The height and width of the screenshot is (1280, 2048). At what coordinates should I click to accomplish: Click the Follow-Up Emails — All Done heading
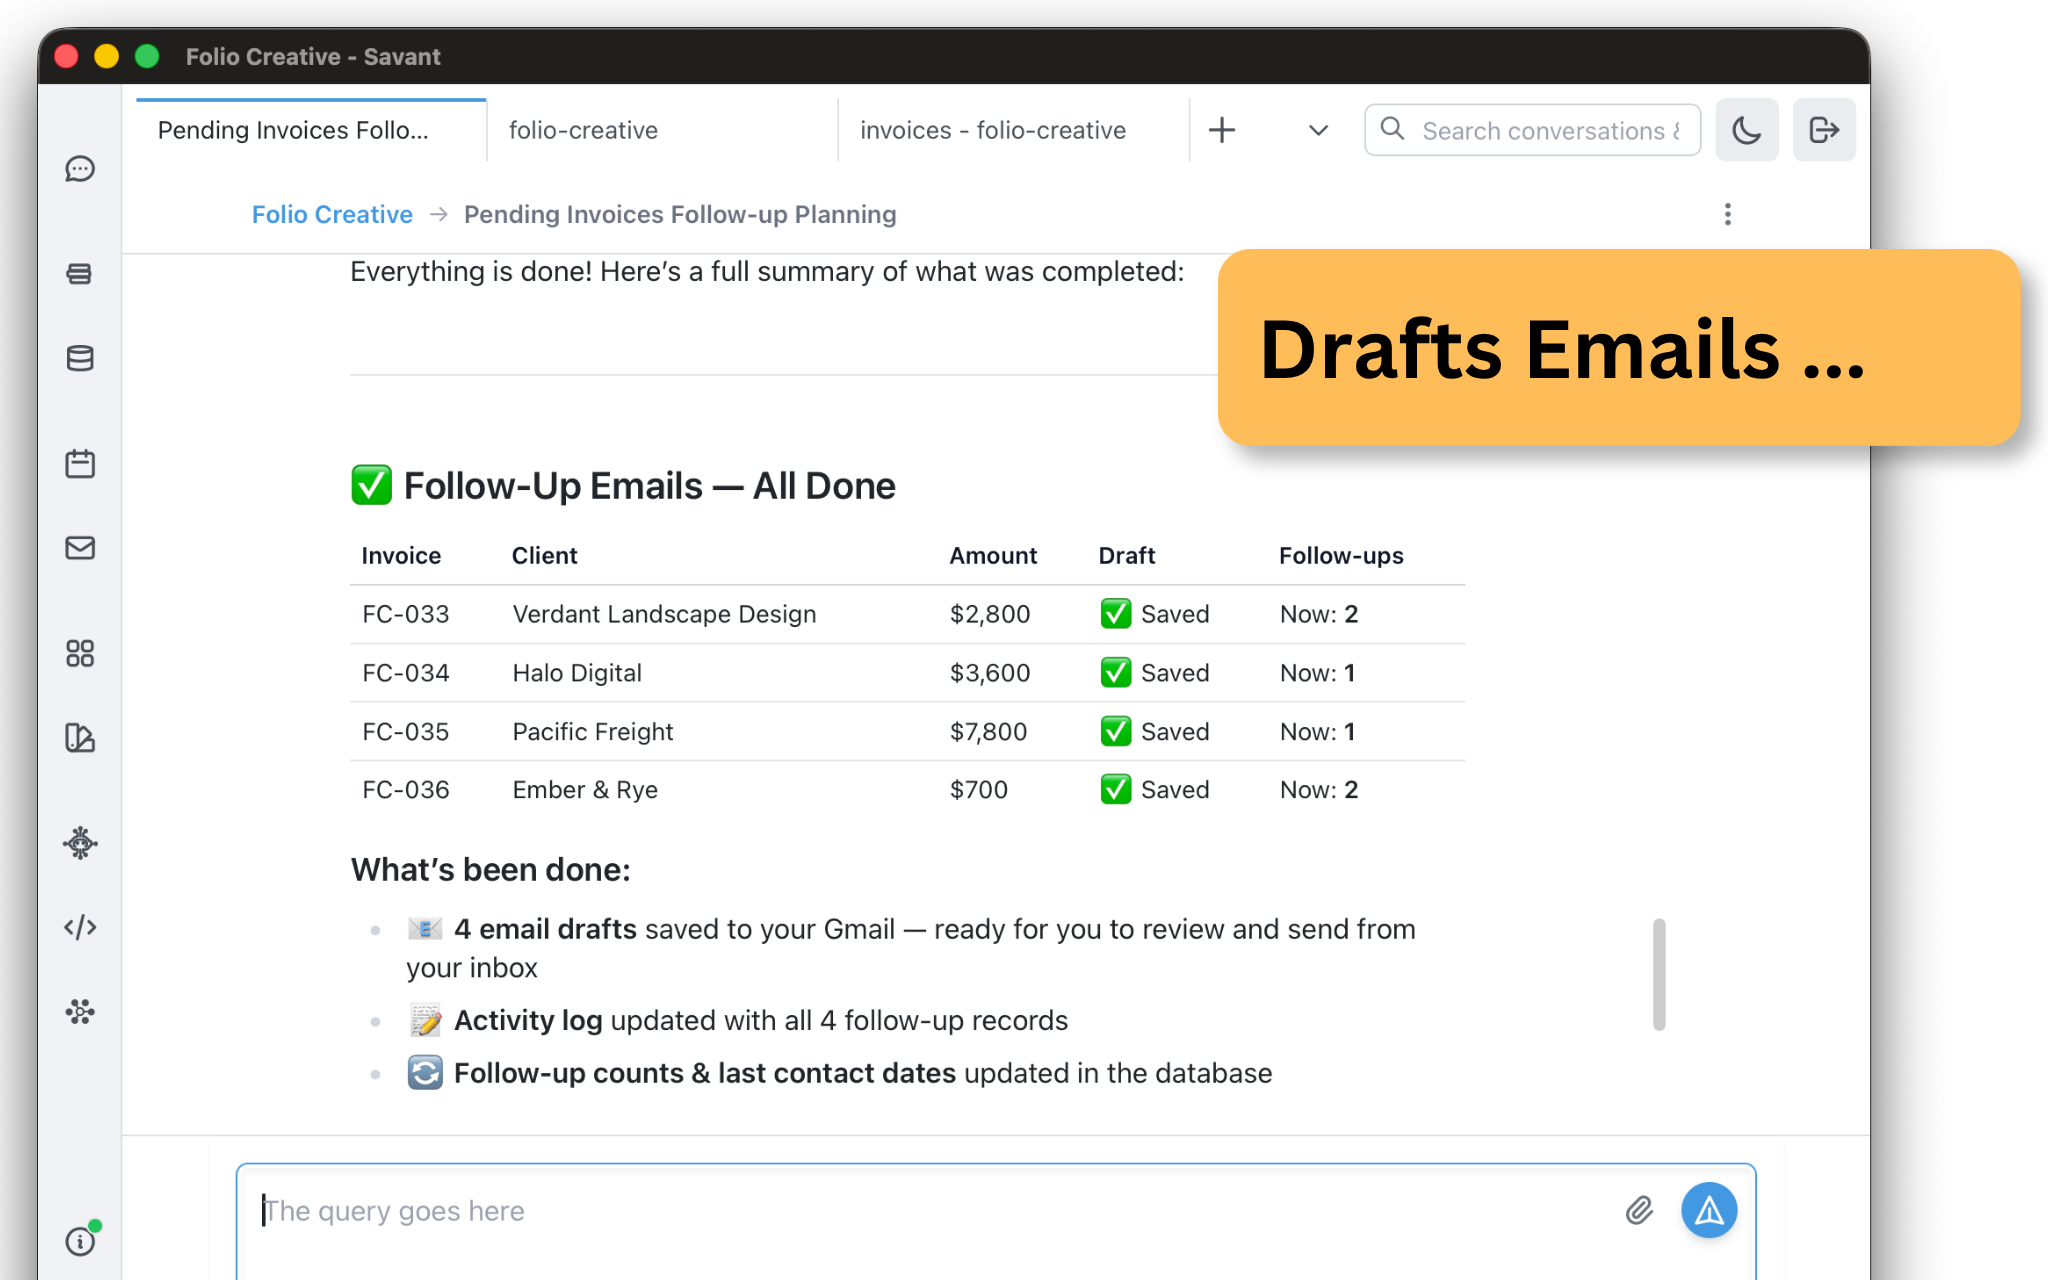tap(623, 486)
